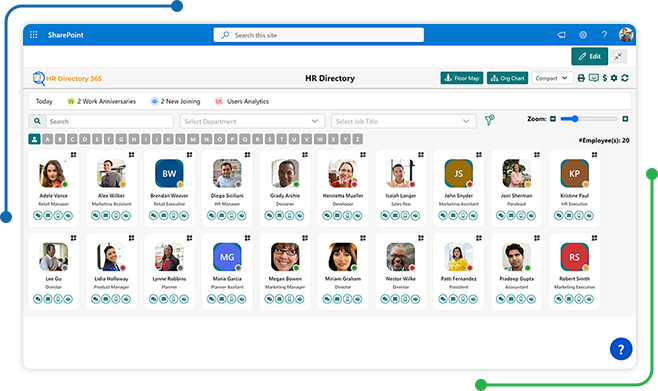The width and height of the screenshot is (658, 391).
Task: Click the clear filter funnel icon
Action: pyautogui.click(x=490, y=120)
